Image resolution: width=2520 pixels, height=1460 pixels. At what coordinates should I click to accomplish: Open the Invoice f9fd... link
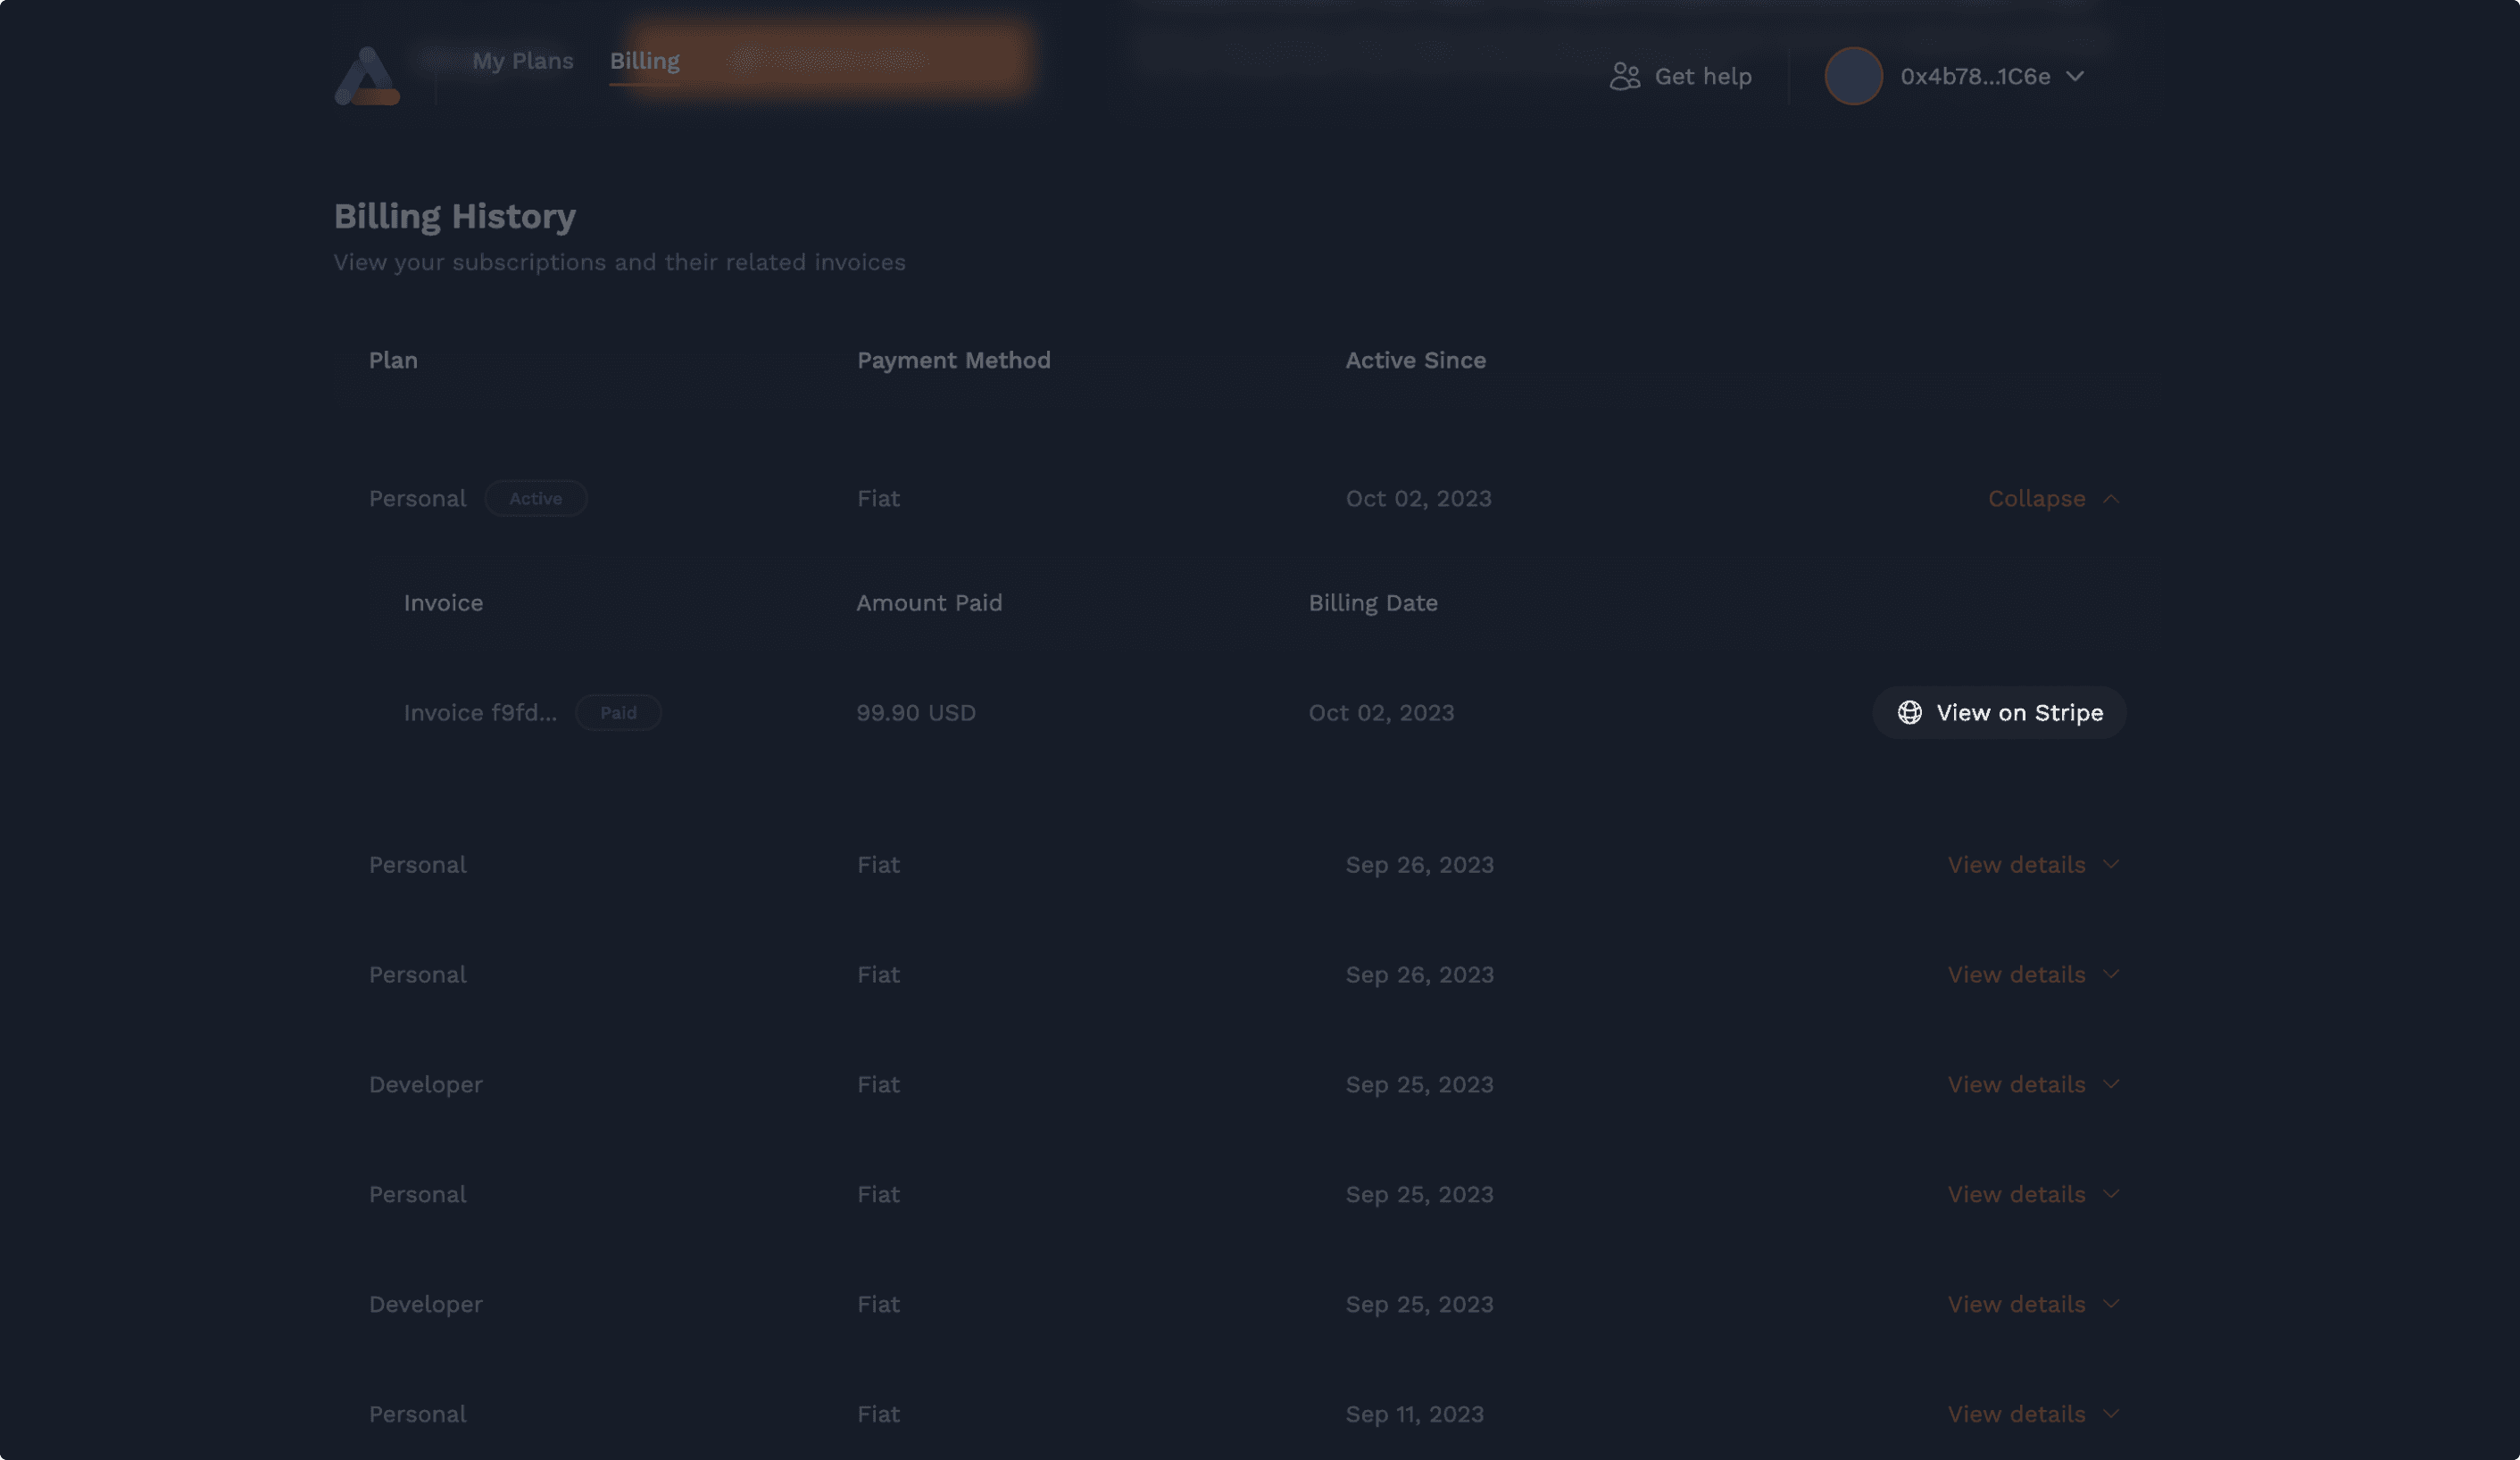tap(480, 712)
